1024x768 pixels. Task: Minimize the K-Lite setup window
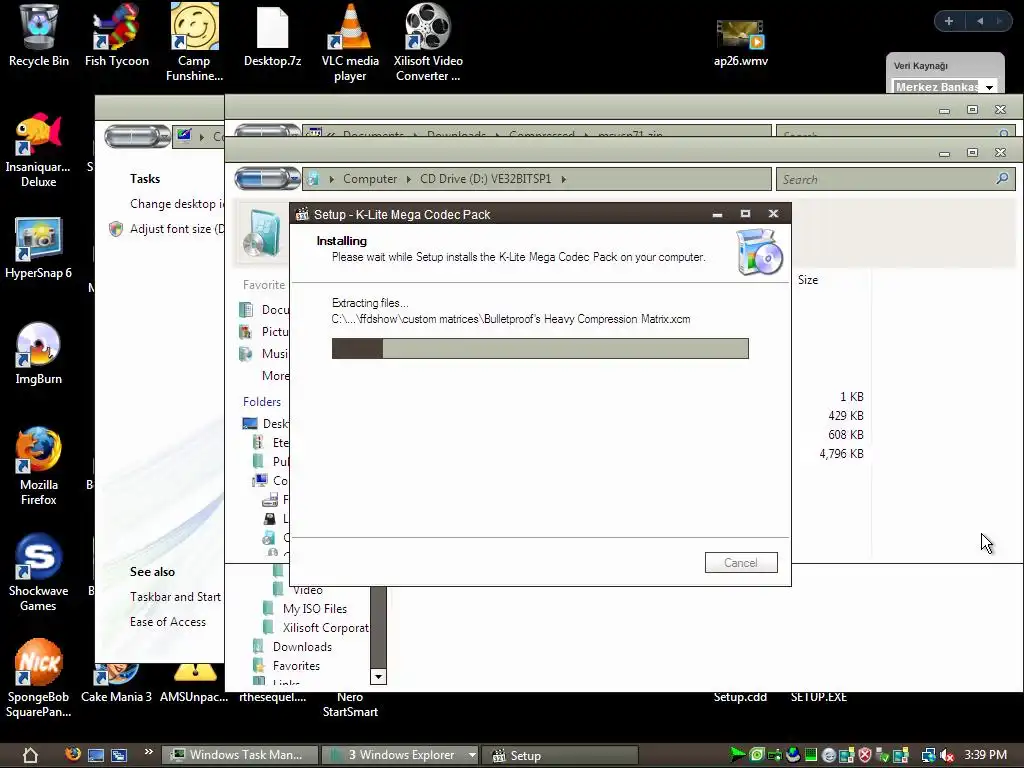(x=717, y=214)
